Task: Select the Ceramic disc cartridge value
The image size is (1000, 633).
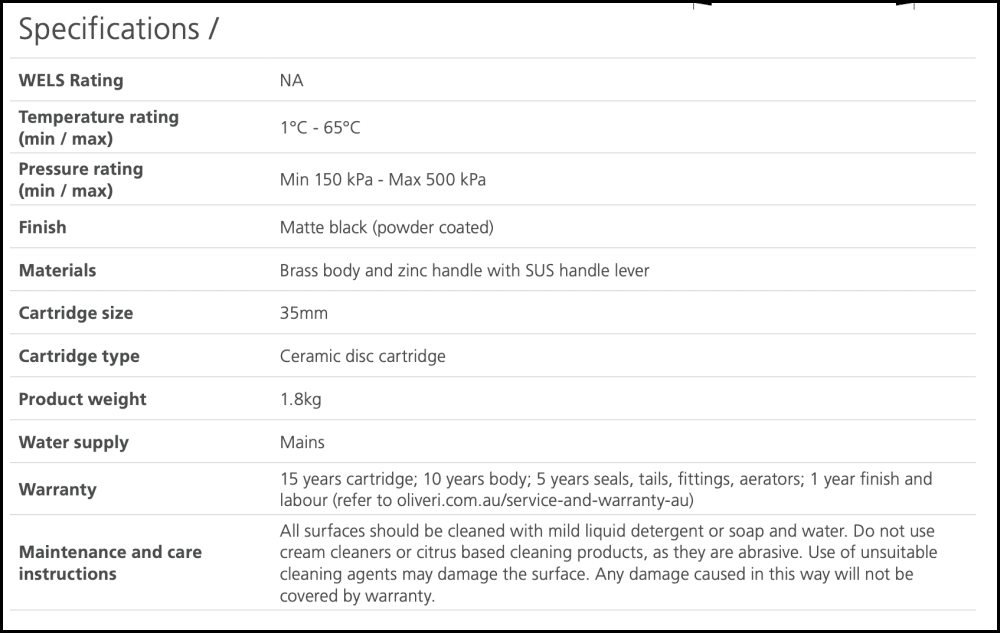Action: (x=363, y=356)
